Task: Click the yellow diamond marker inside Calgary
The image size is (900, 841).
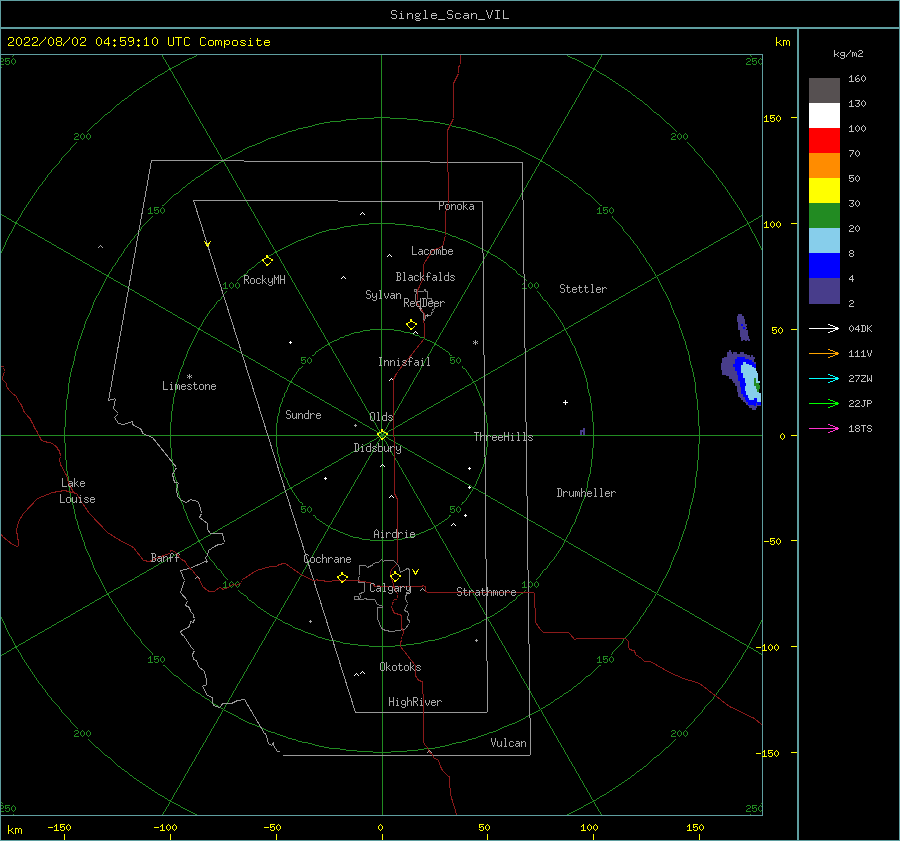Action: (x=395, y=576)
